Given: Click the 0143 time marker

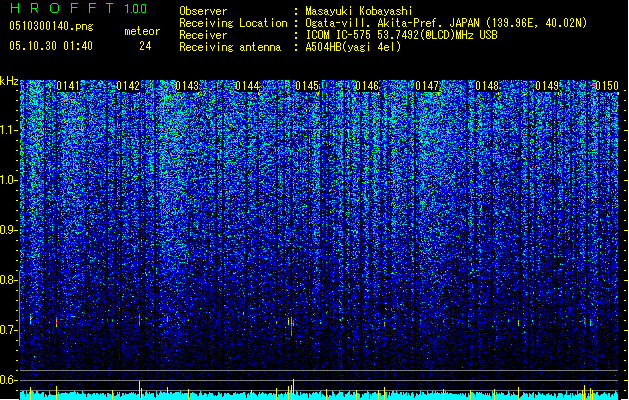Looking at the screenshot, I should (x=187, y=86).
